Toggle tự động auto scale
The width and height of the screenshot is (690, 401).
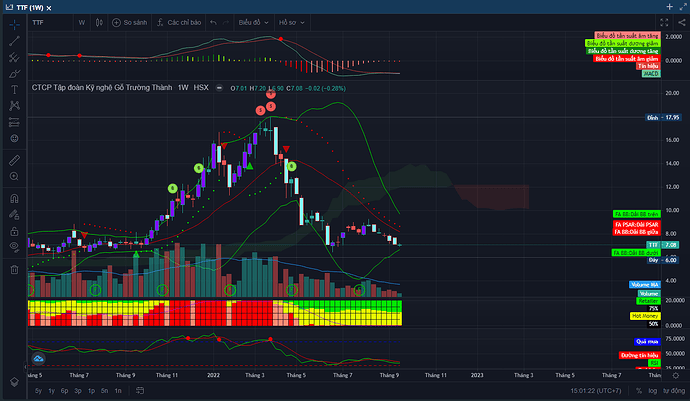coord(674,390)
